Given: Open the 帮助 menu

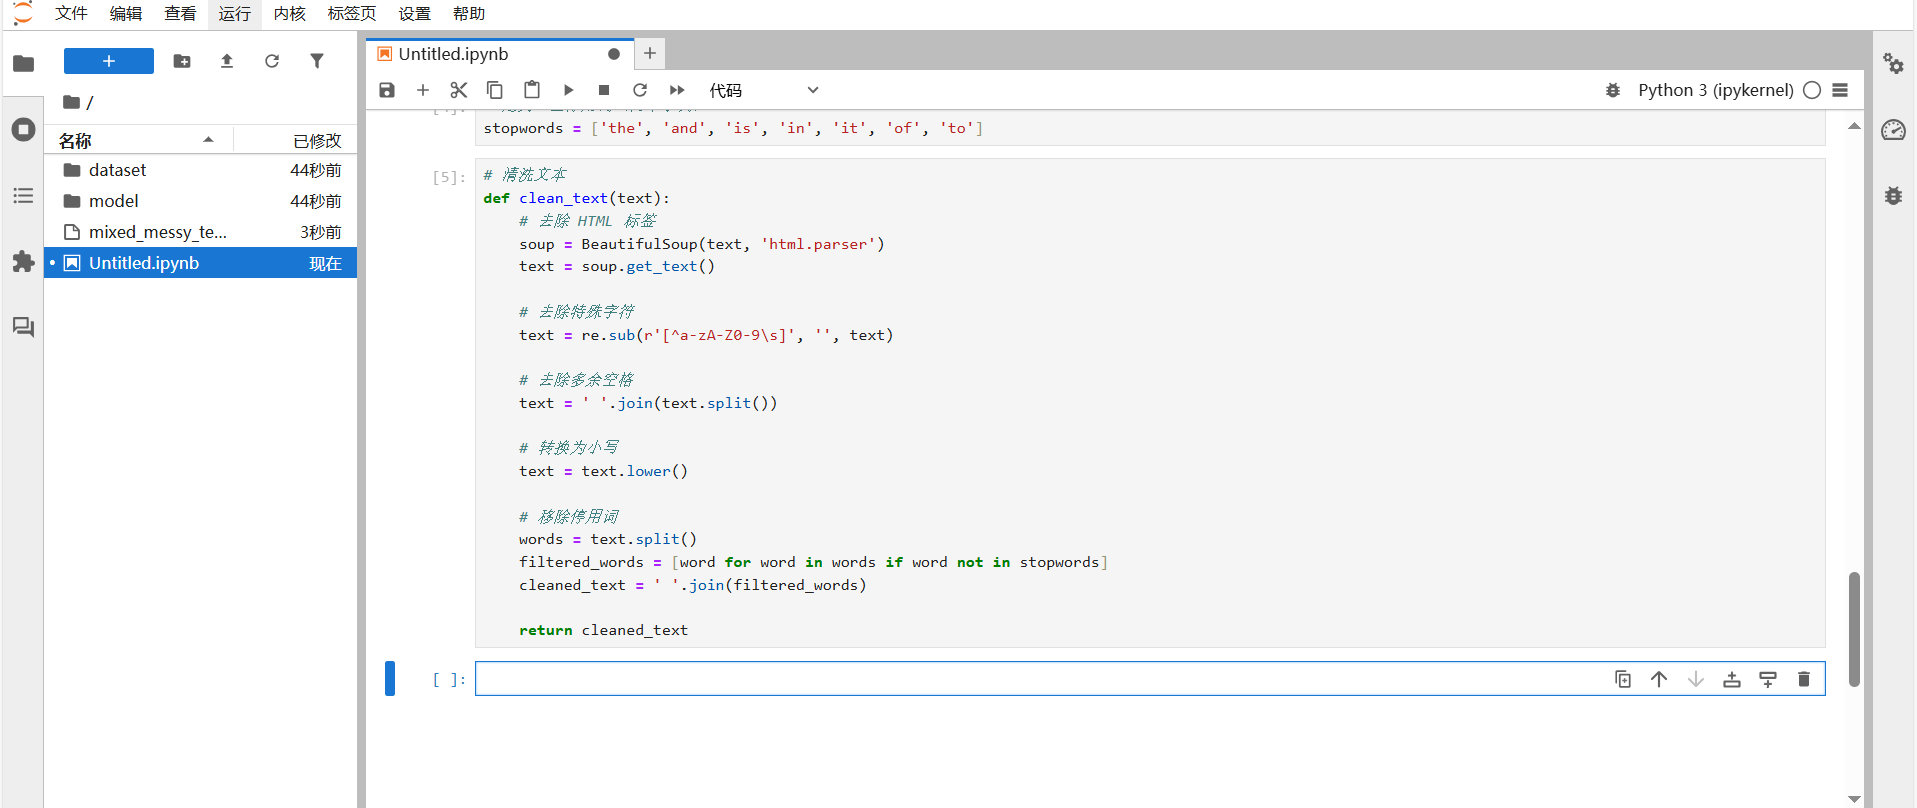Looking at the screenshot, I should (469, 14).
